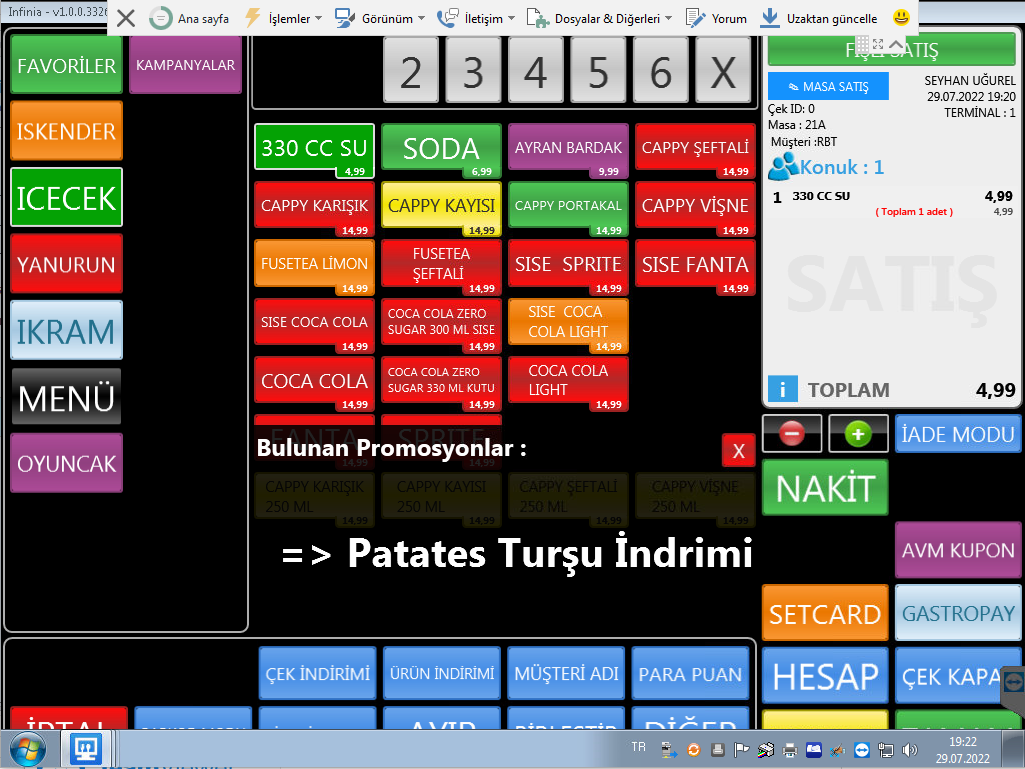Click the Konuk guests icon

pyautogui.click(x=782, y=167)
